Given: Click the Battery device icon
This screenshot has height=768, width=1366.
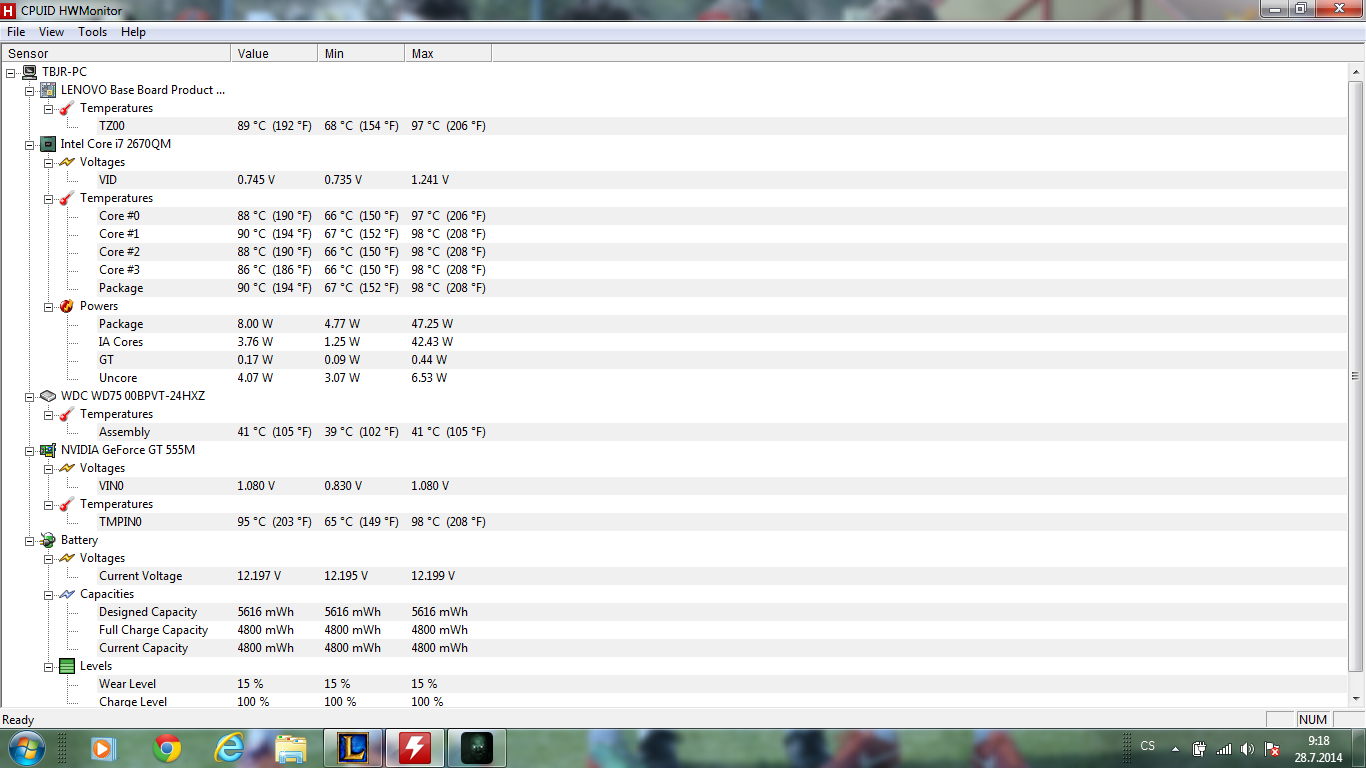Looking at the screenshot, I should pos(48,540).
